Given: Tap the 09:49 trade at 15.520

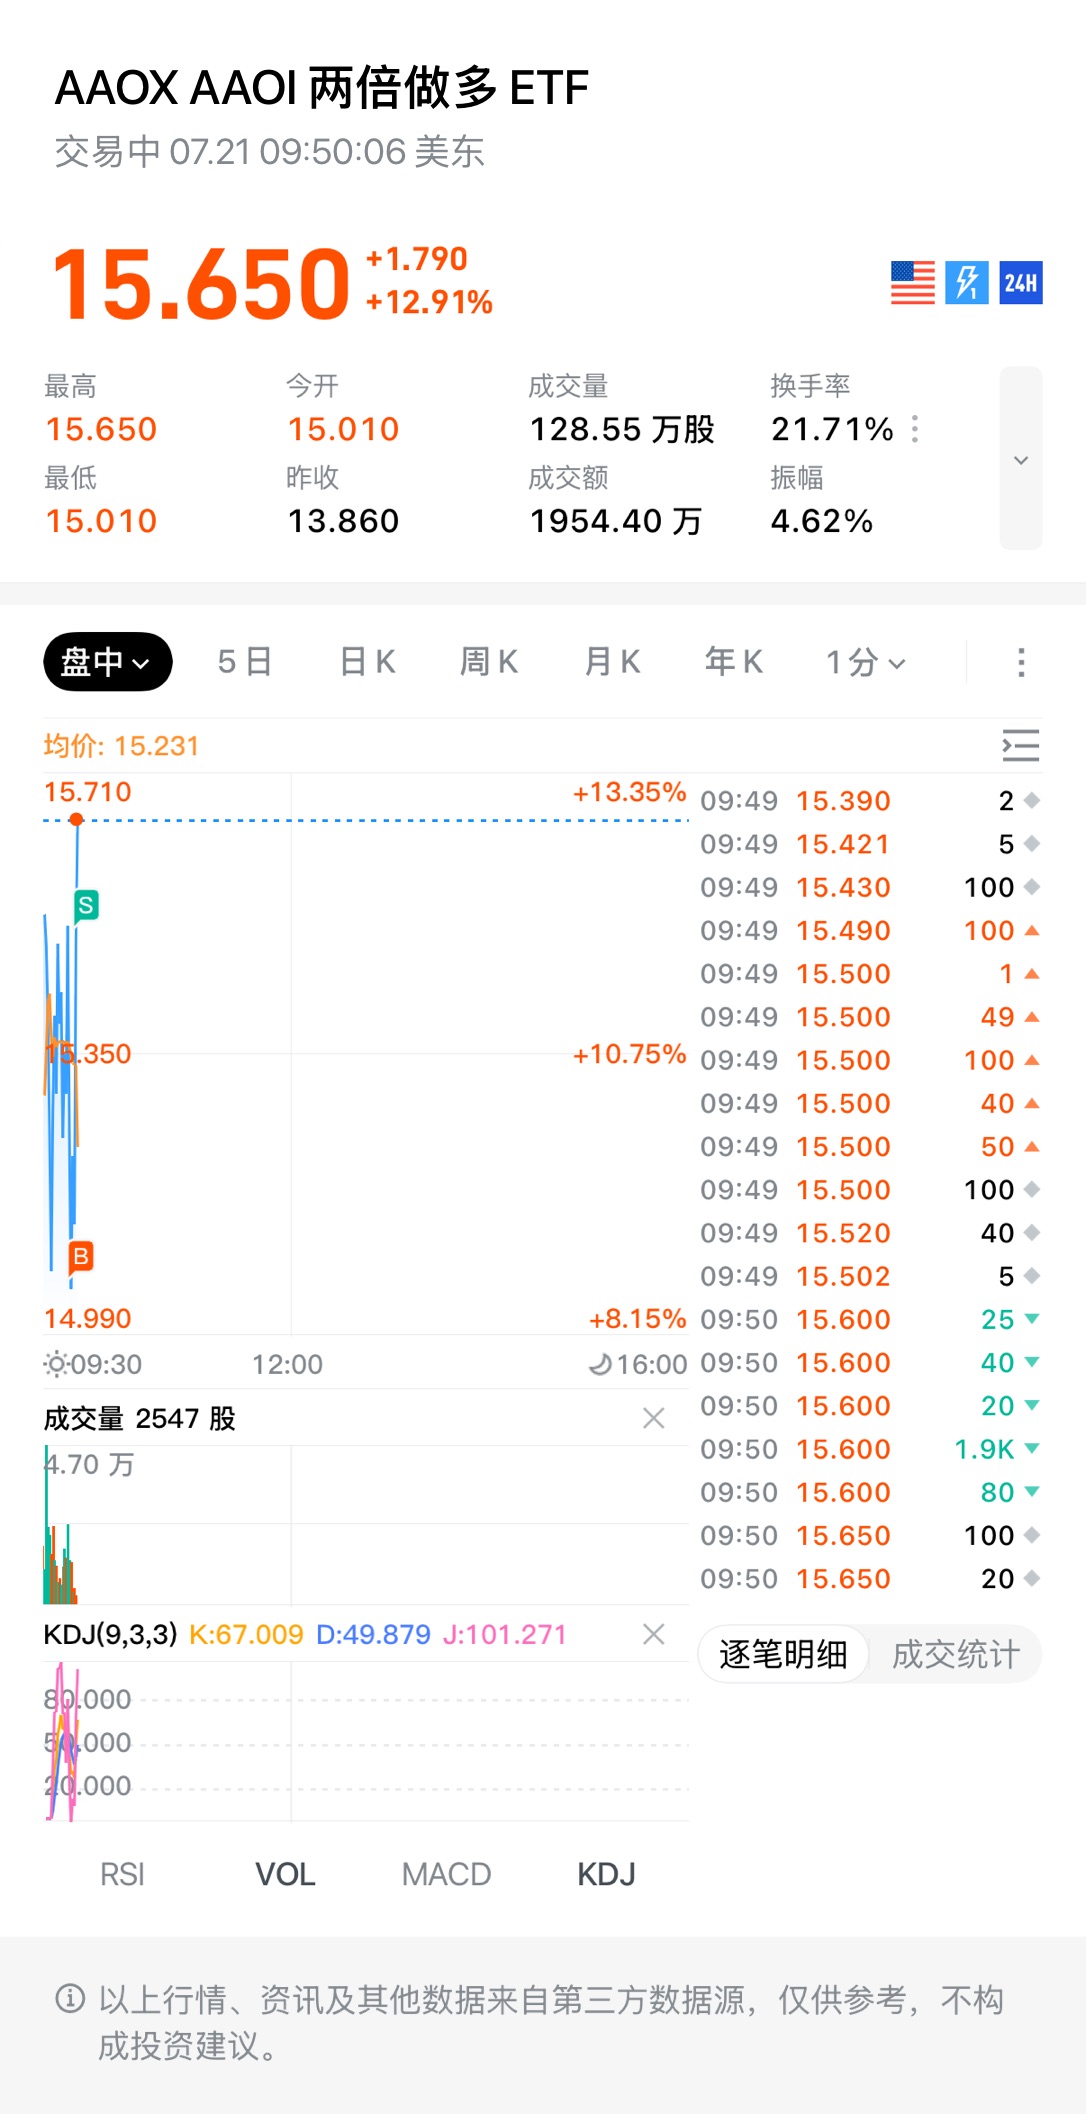Looking at the screenshot, I should click(870, 1233).
